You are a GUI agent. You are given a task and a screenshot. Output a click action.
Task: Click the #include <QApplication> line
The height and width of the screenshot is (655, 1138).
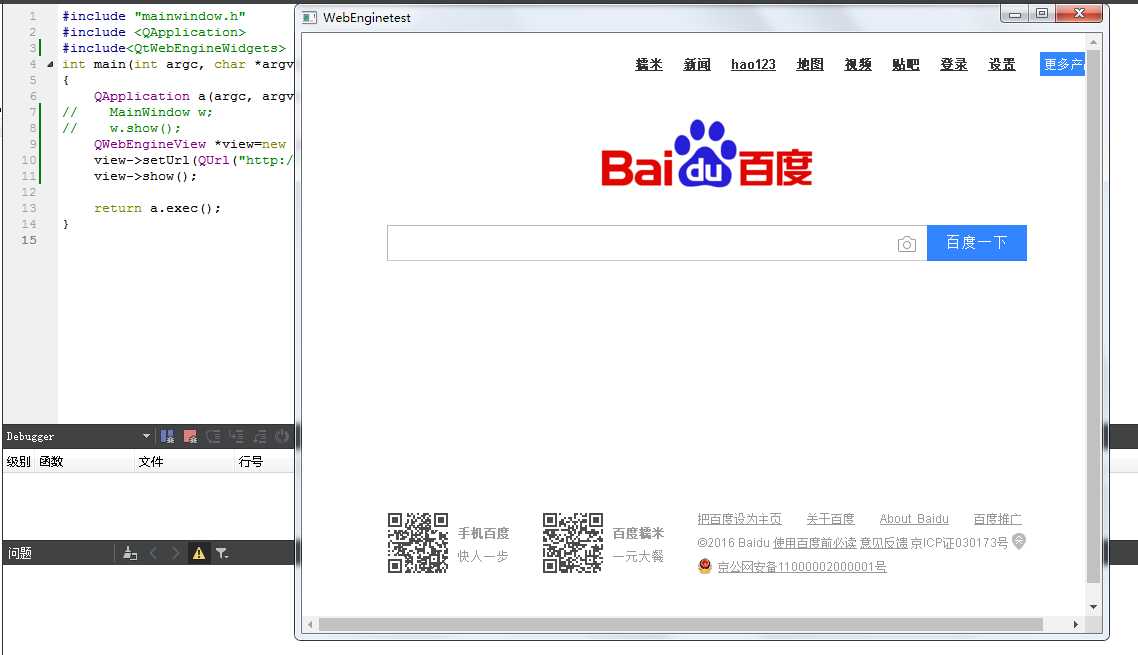point(154,33)
